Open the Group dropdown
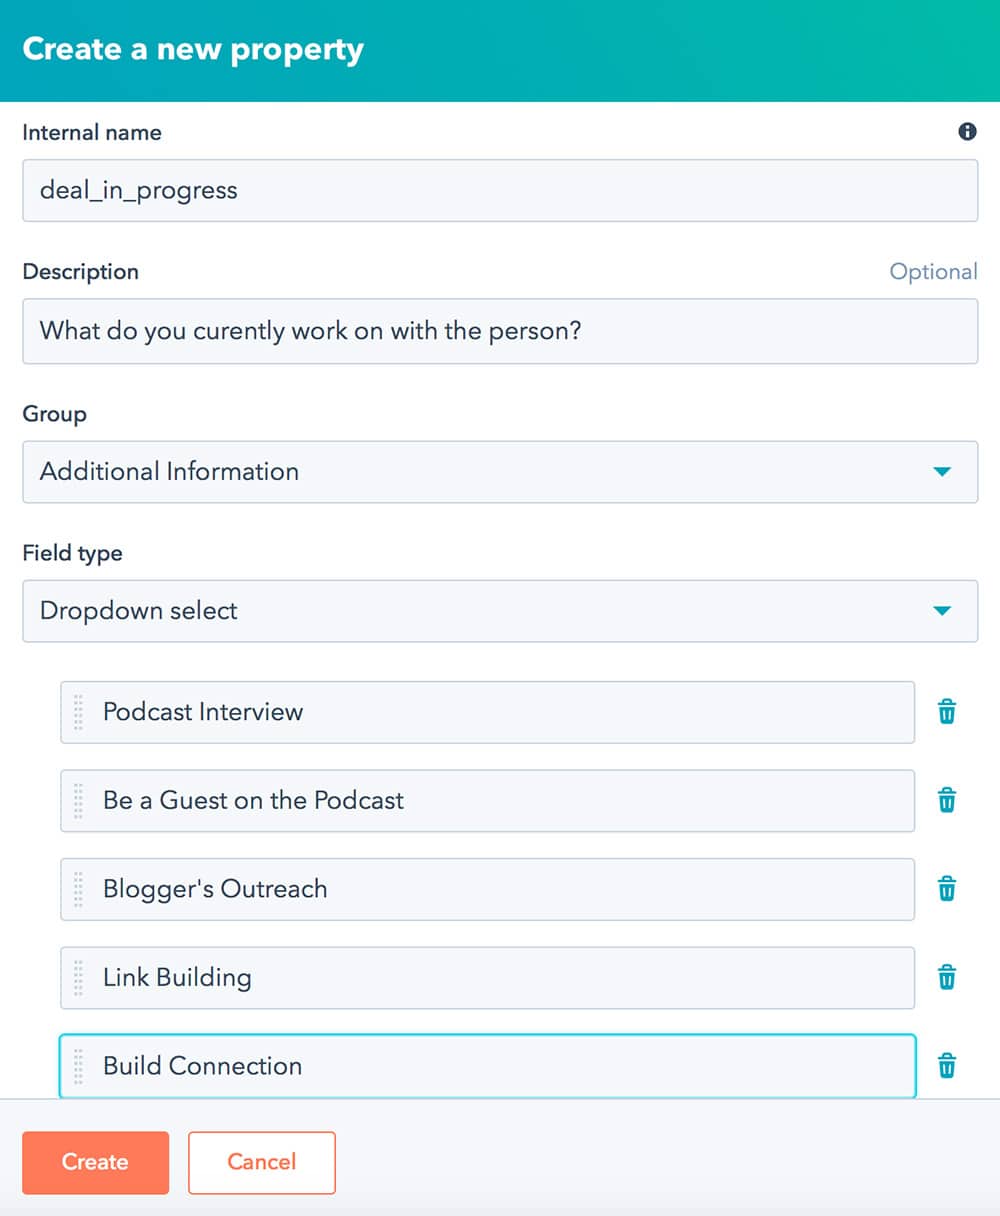The height and width of the screenshot is (1216, 1000). pyautogui.click(x=500, y=472)
